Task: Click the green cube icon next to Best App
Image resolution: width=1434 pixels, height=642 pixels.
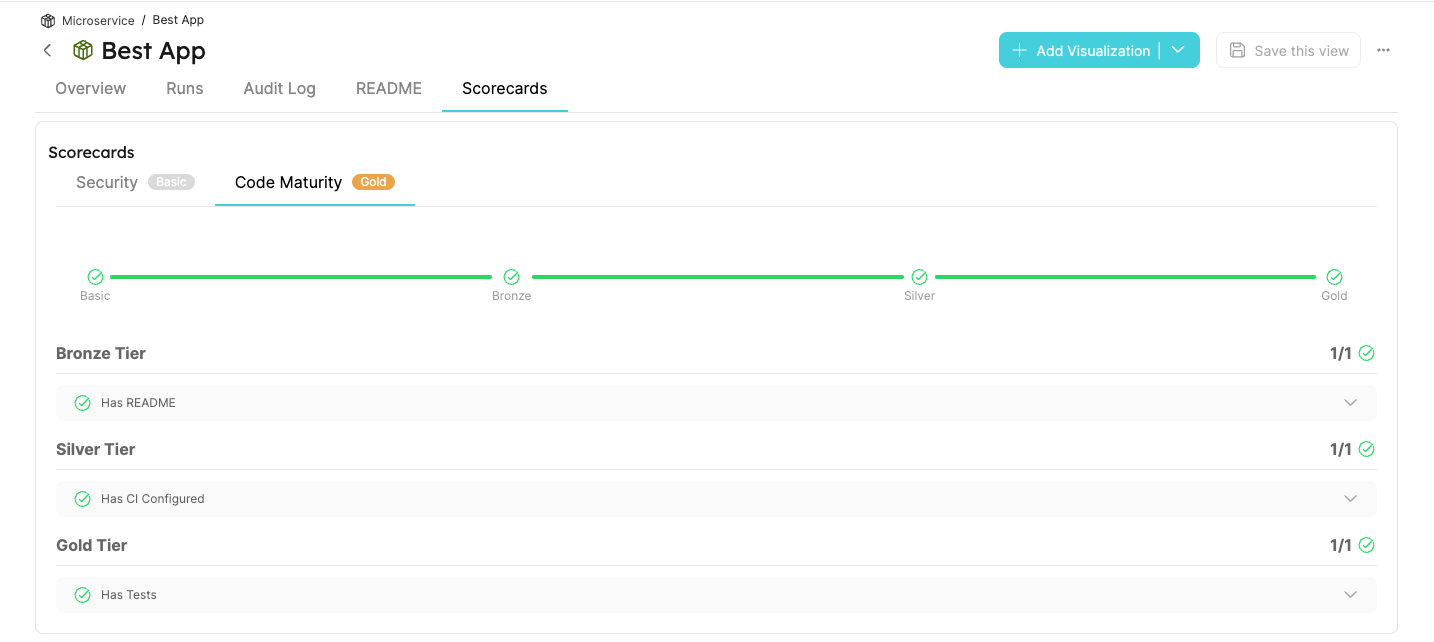Action: (83, 50)
